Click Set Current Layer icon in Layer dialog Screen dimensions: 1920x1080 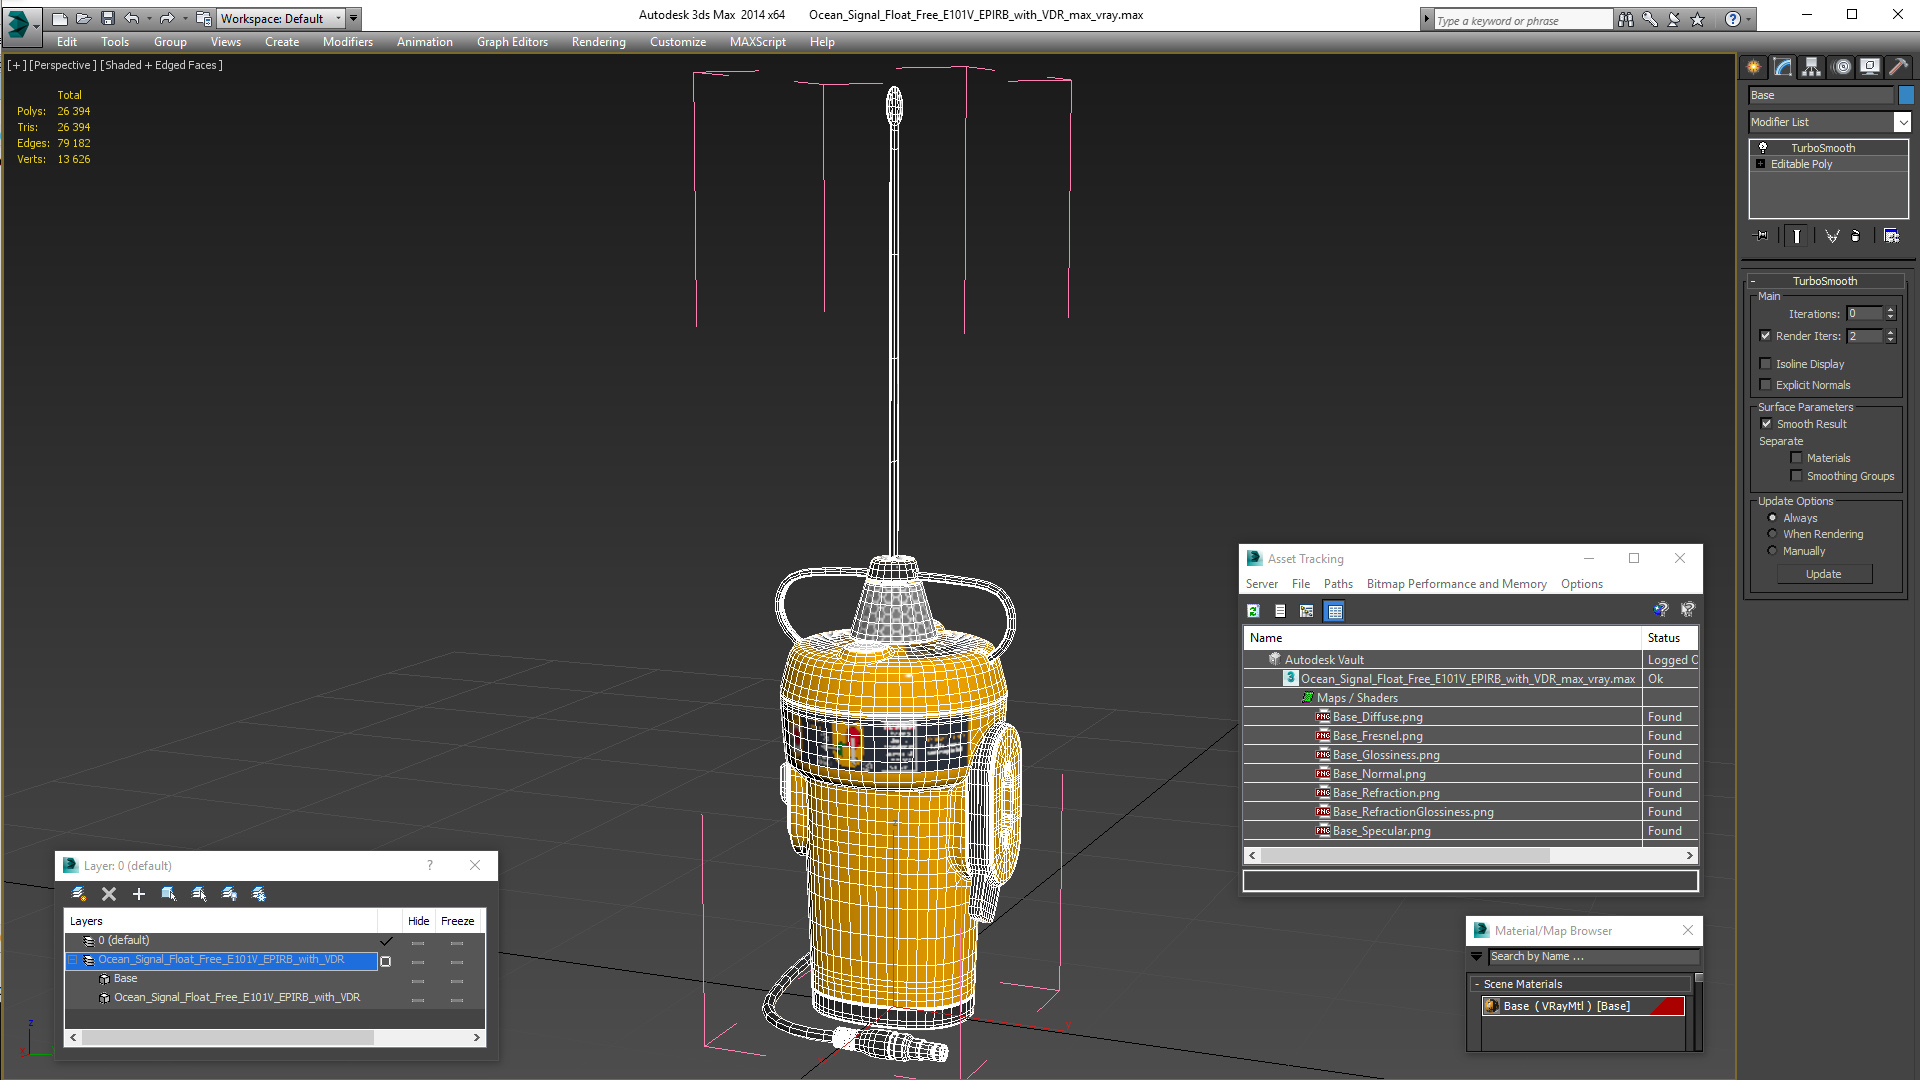pos(199,894)
